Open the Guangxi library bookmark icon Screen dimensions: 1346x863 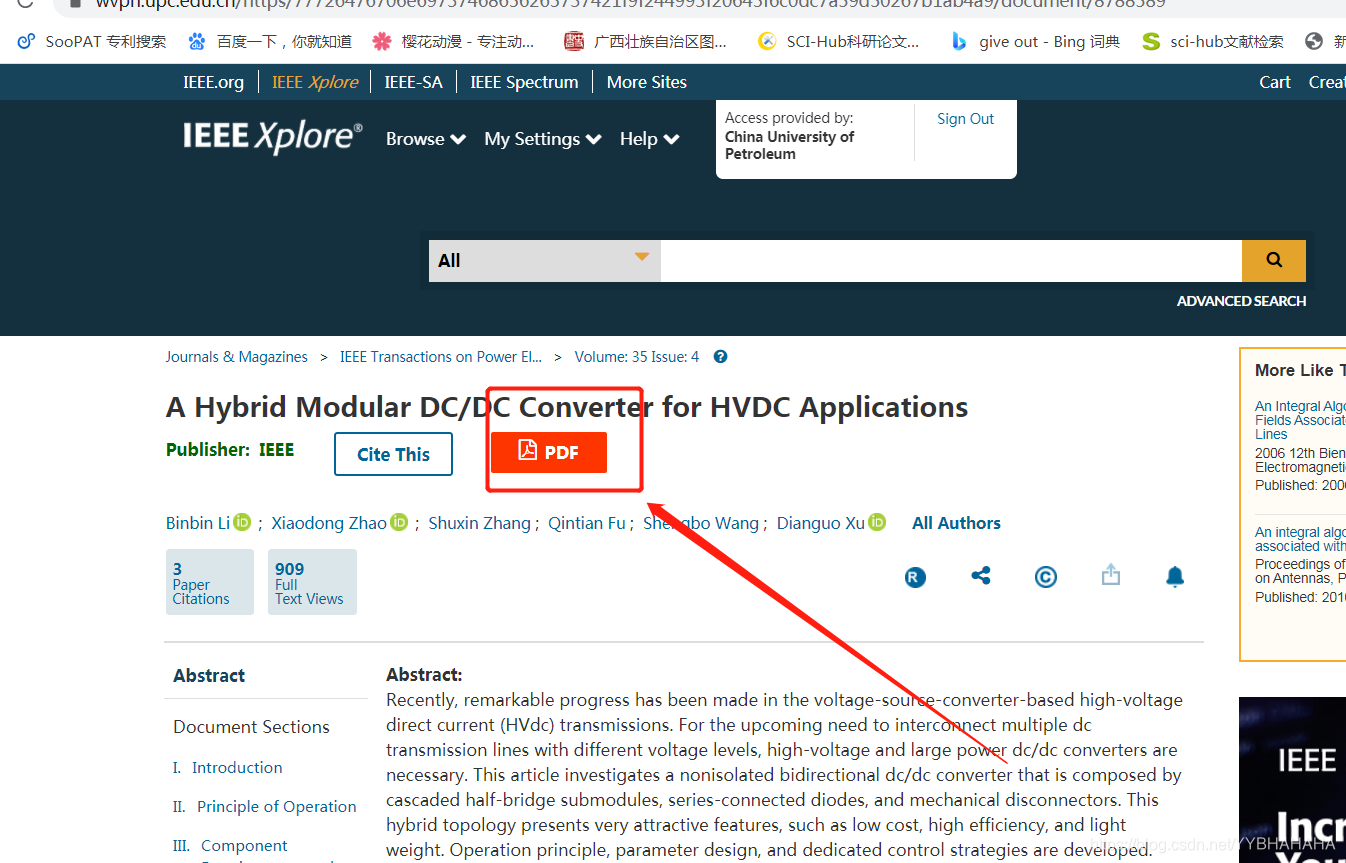tap(573, 41)
